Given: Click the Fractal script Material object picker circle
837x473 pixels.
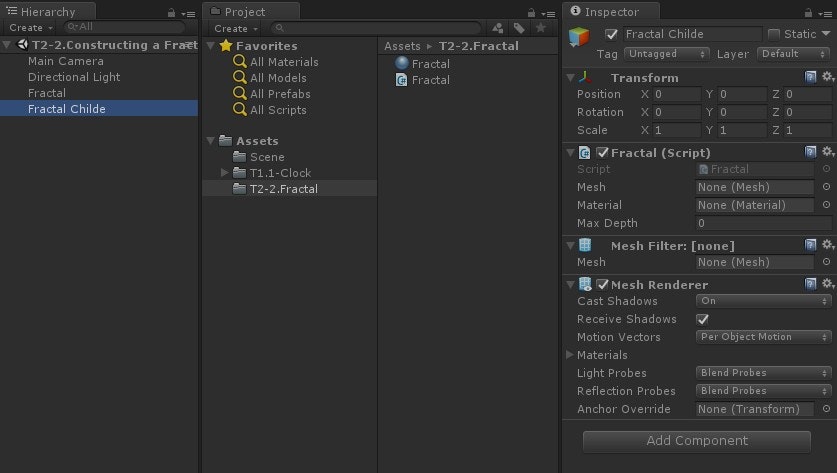Looking at the screenshot, I should click(826, 204).
